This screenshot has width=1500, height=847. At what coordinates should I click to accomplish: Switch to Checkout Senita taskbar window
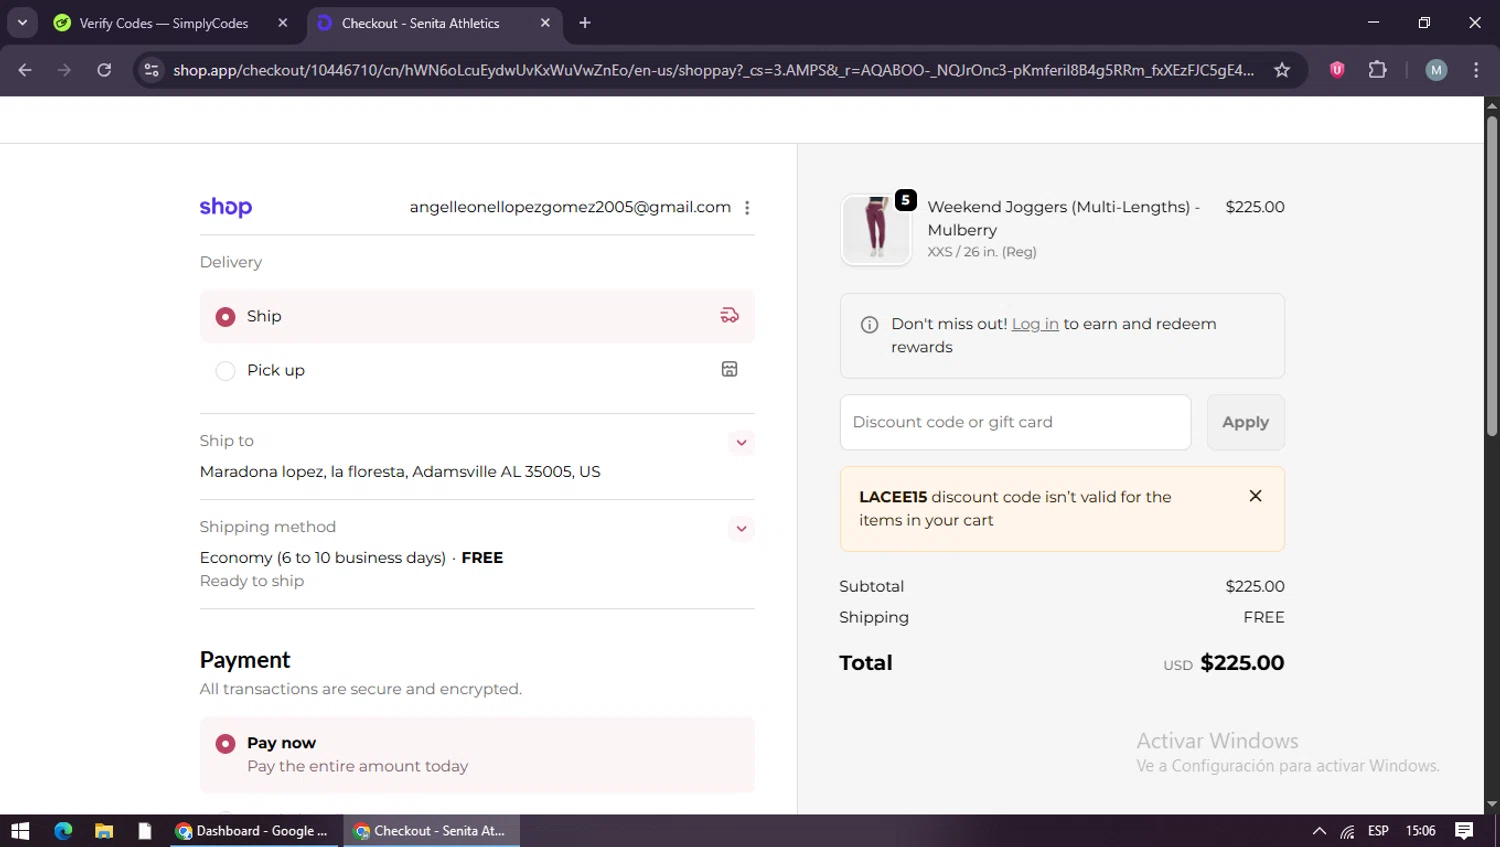[432, 831]
